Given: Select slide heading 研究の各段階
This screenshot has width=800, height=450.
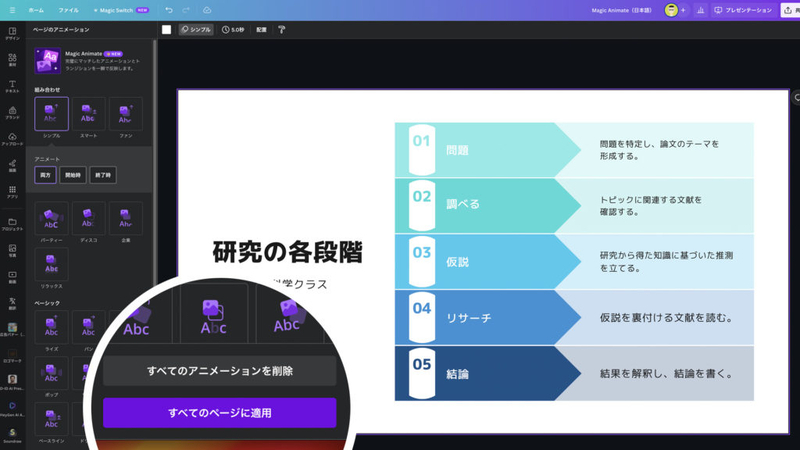Looking at the screenshot, I should point(287,252).
